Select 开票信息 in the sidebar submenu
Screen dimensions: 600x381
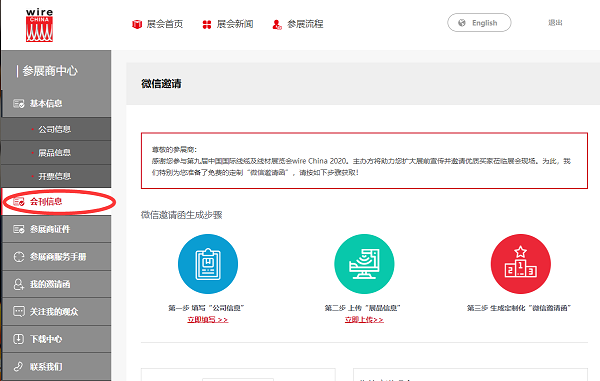click(x=57, y=176)
